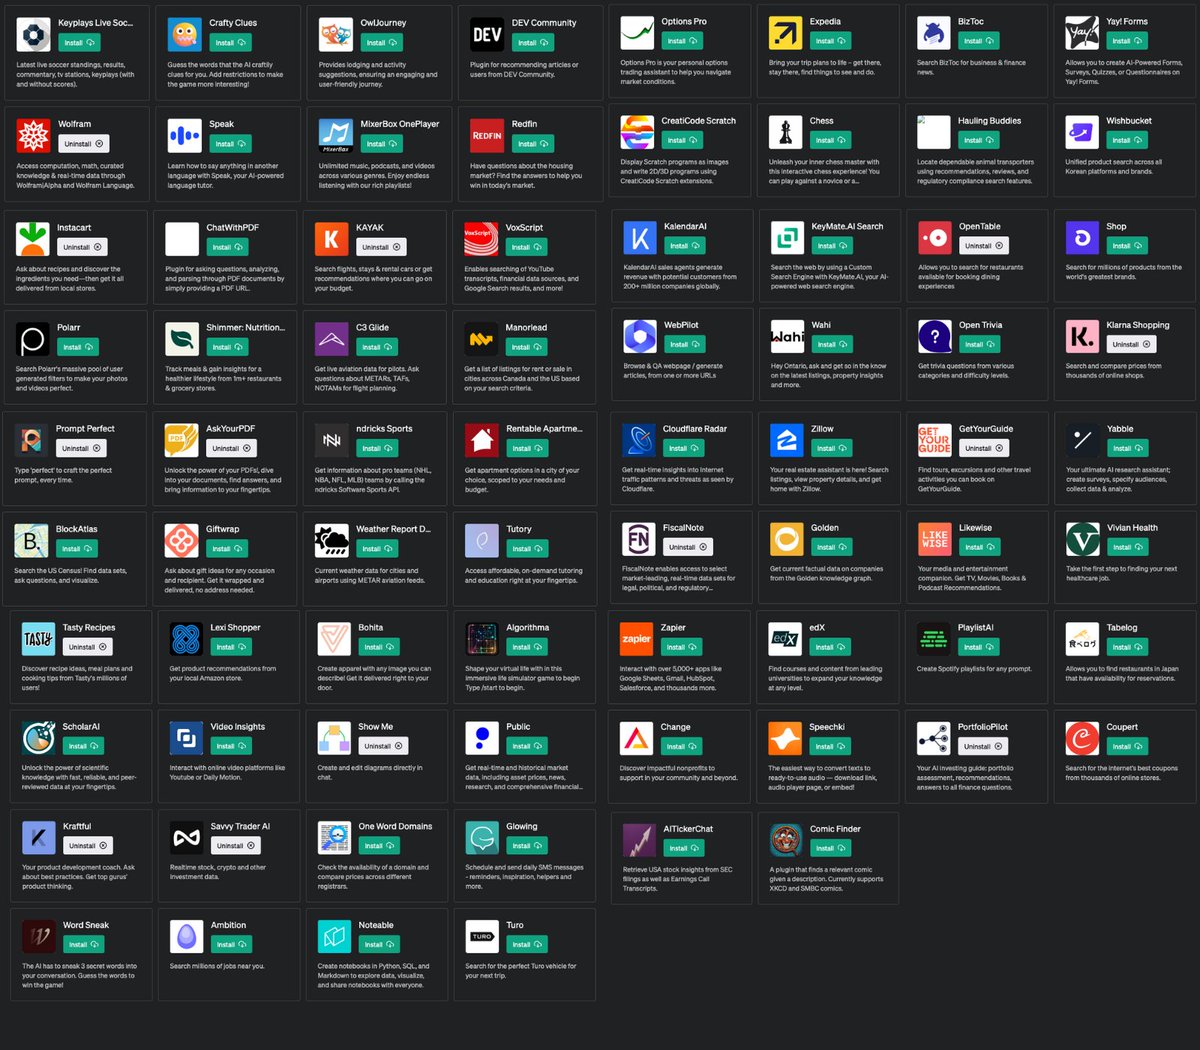The height and width of the screenshot is (1050, 1200).
Task: Click the Chess piece icon
Action: click(785, 132)
